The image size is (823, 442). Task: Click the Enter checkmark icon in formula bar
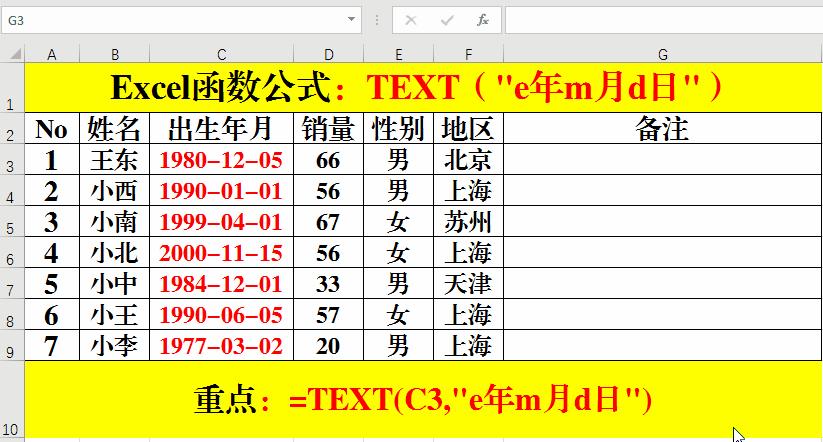click(x=447, y=20)
